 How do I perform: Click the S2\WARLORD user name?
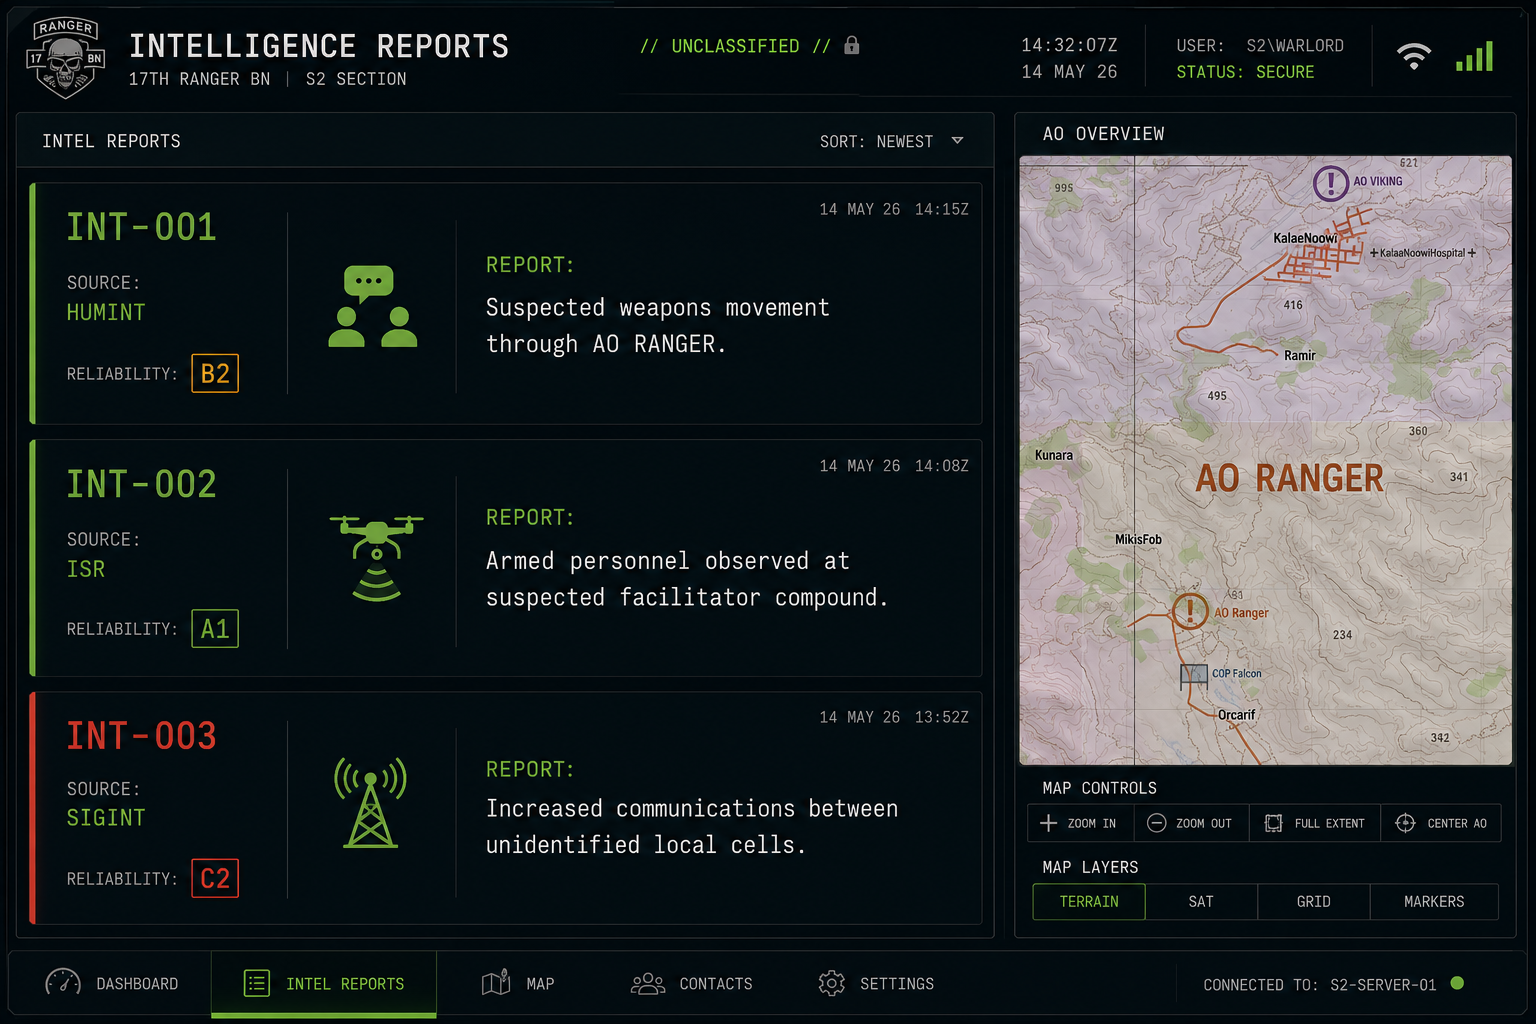(x=1295, y=46)
